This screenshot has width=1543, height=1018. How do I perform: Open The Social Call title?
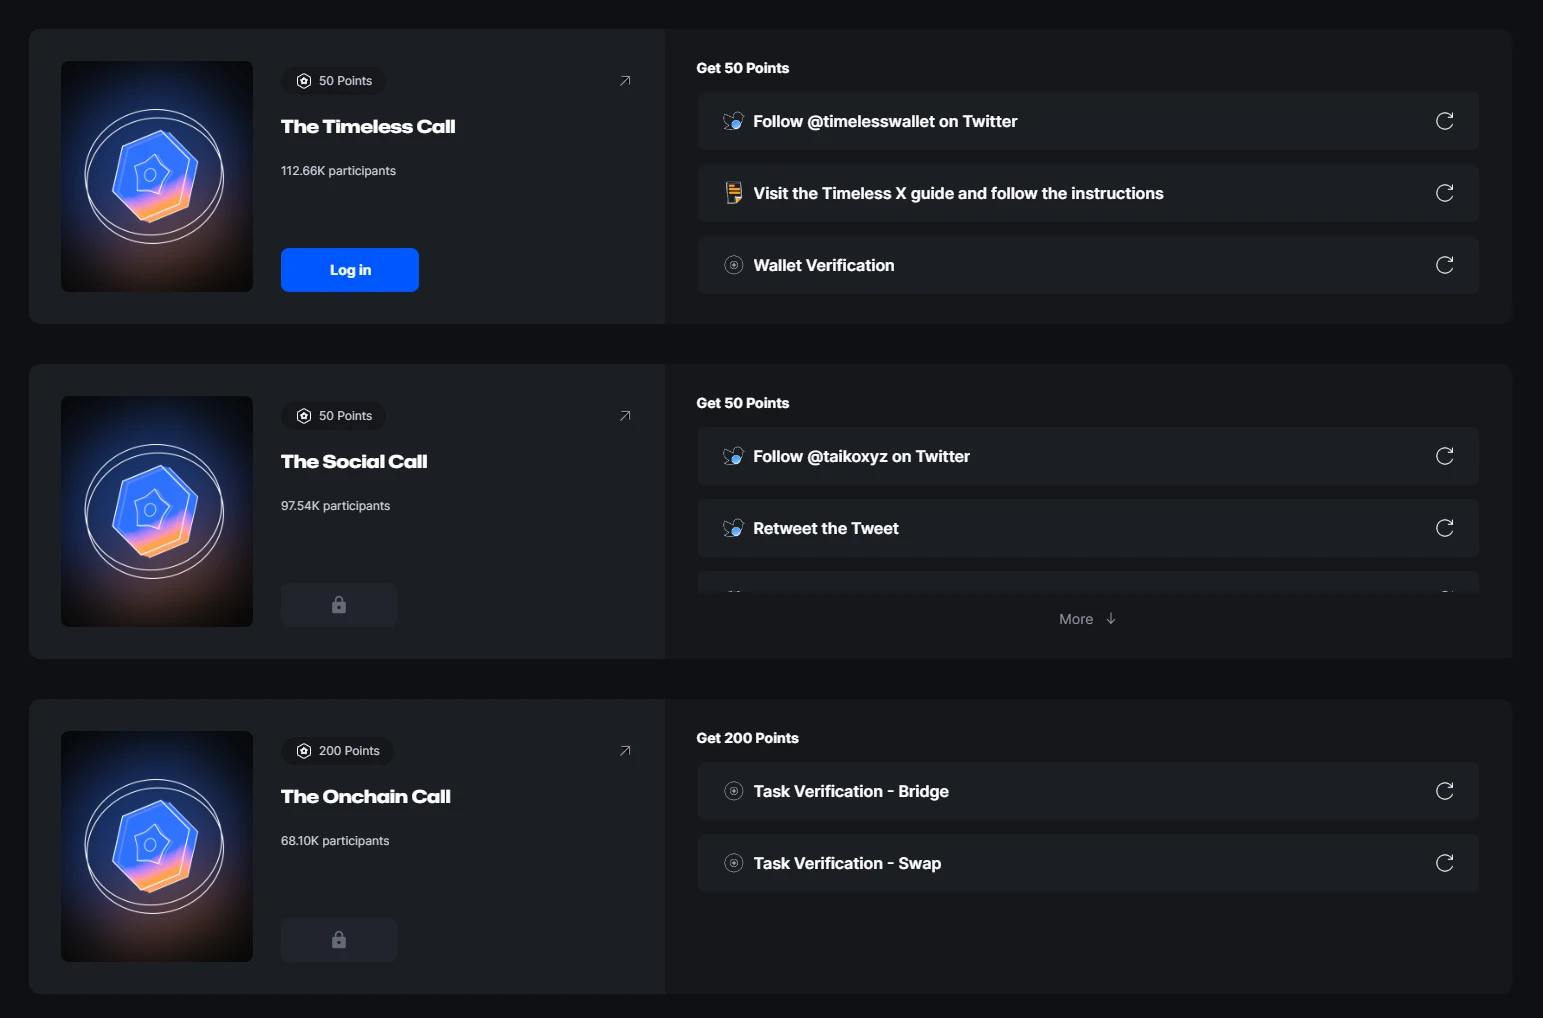point(354,461)
